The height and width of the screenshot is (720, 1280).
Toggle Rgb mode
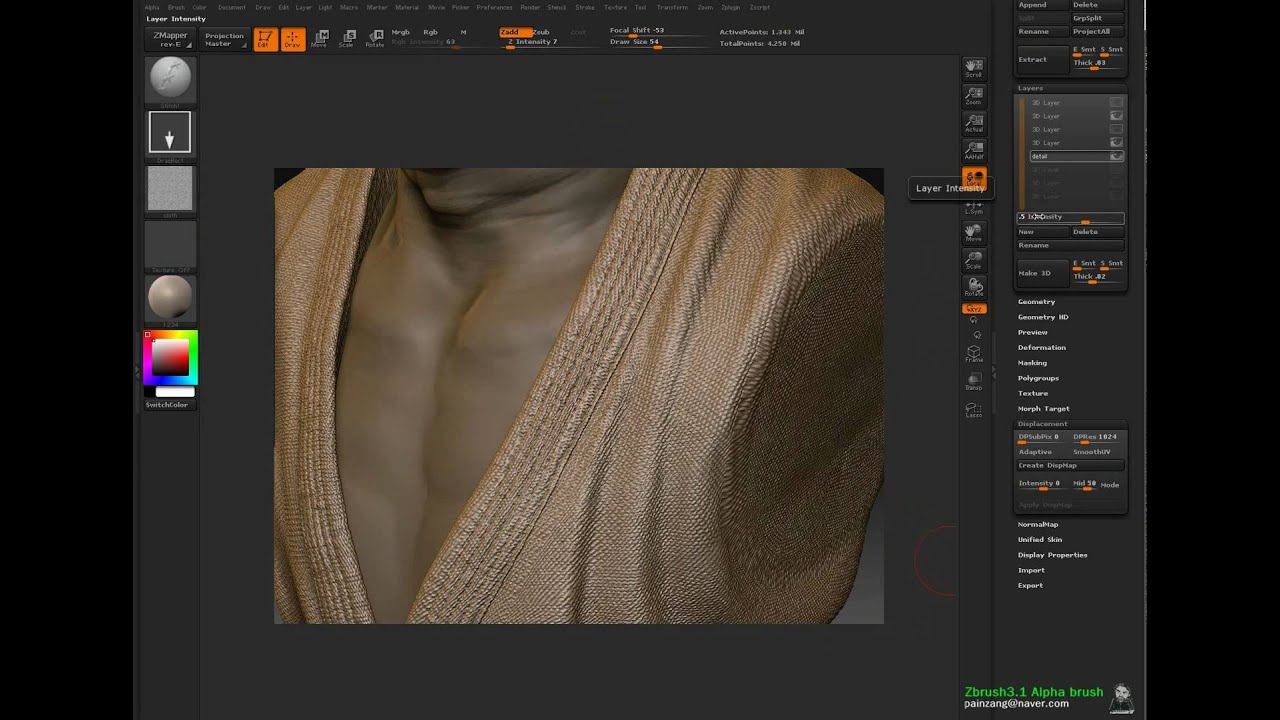pyautogui.click(x=430, y=32)
